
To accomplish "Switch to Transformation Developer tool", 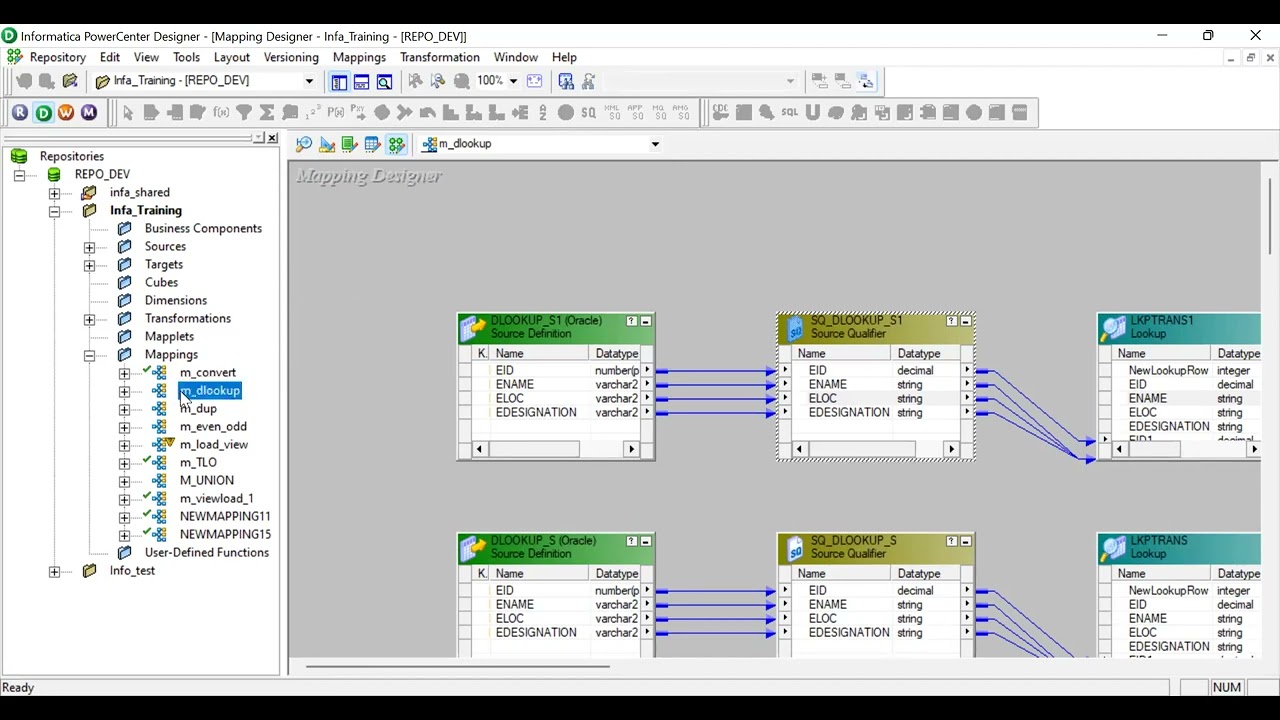I will (350, 144).
